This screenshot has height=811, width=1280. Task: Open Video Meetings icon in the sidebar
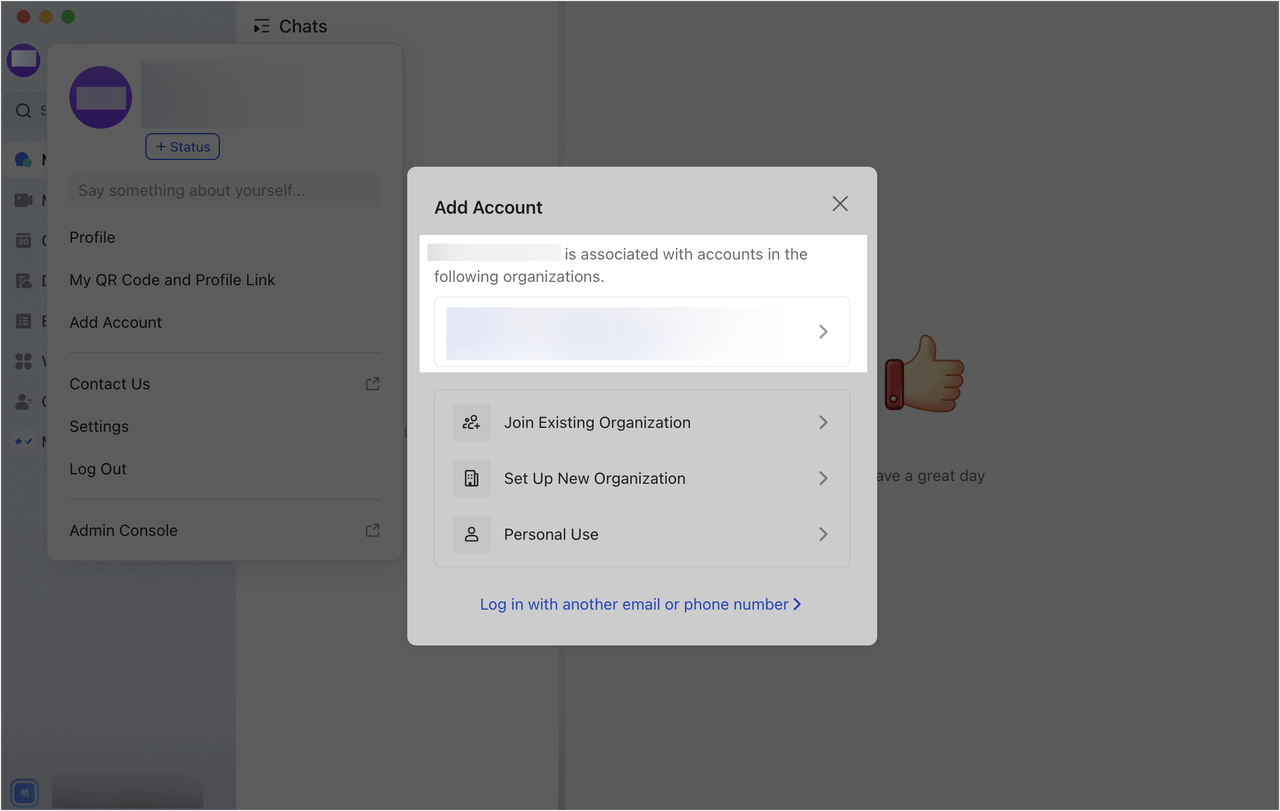pos(23,199)
